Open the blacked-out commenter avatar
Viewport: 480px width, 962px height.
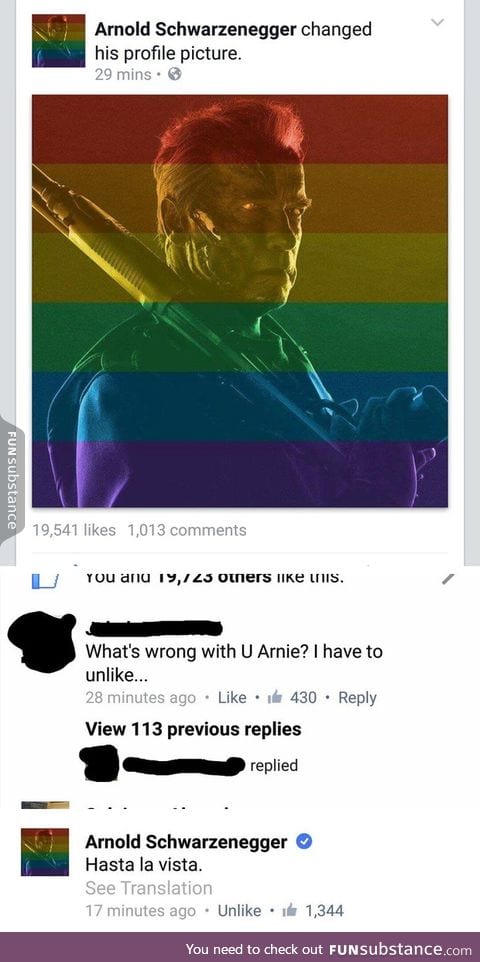coord(41,641)
